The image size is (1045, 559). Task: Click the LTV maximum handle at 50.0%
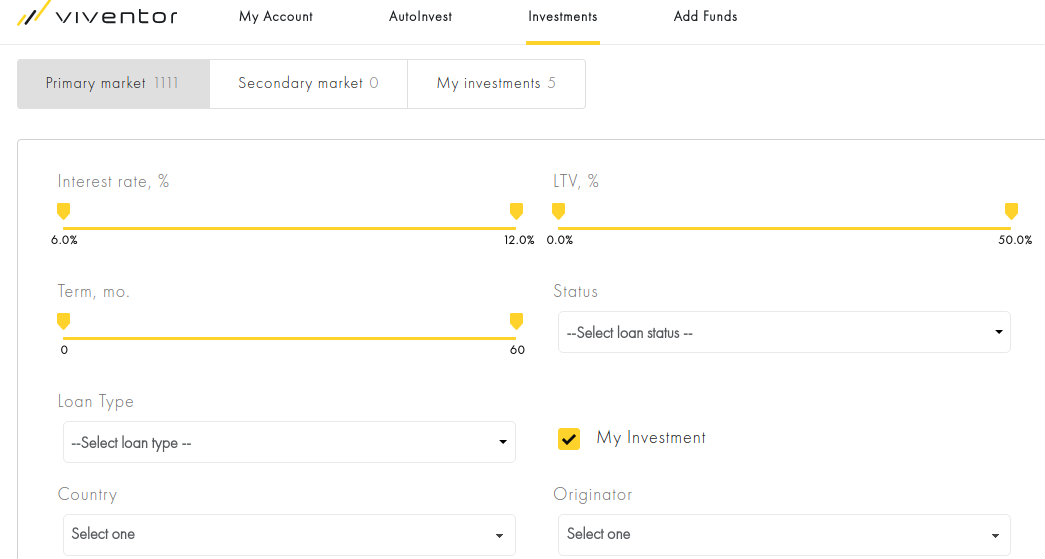(x=1011, y=212)
